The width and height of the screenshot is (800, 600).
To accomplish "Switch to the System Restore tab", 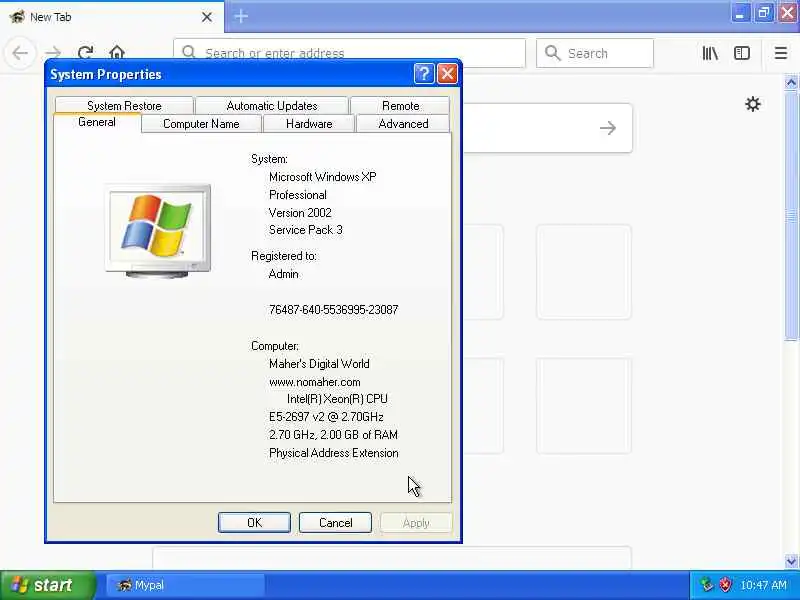I will click(124, 106).
